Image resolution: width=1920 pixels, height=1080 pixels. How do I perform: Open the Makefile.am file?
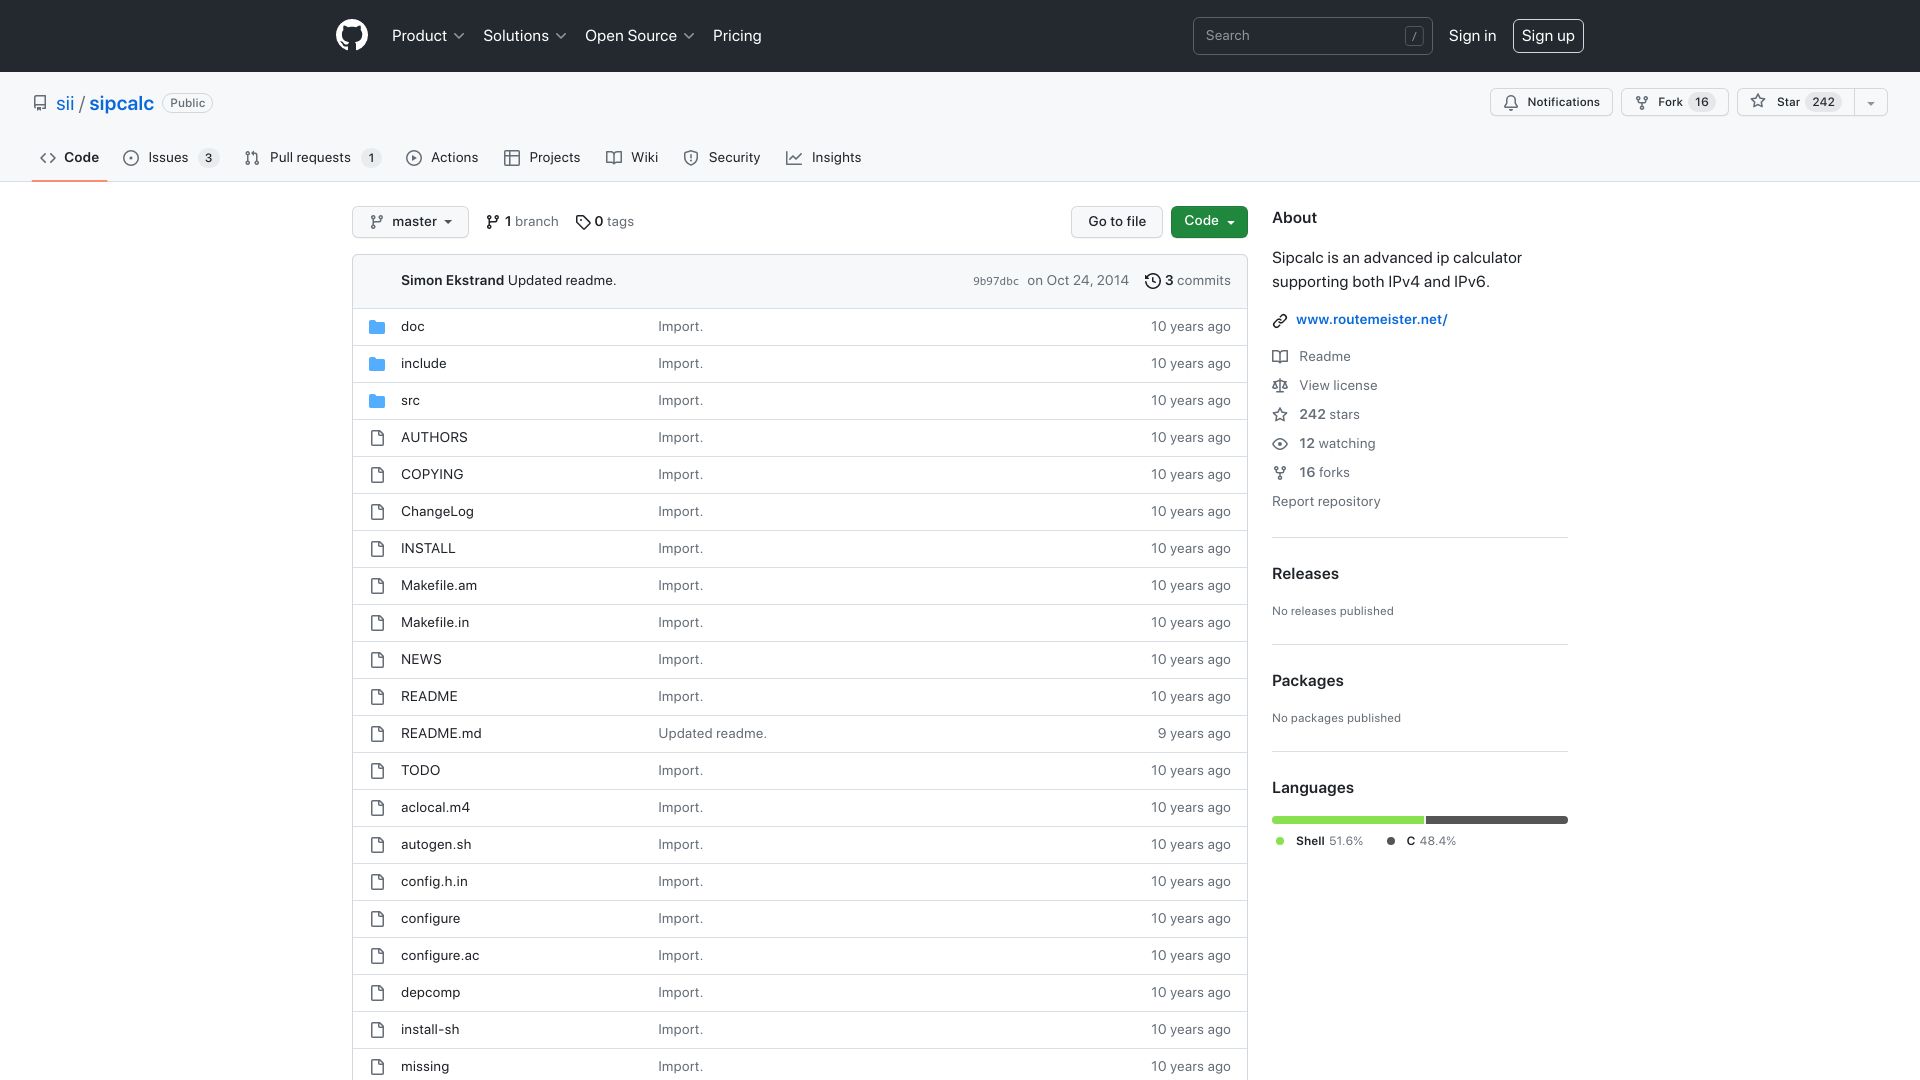(x=439, y=586)
